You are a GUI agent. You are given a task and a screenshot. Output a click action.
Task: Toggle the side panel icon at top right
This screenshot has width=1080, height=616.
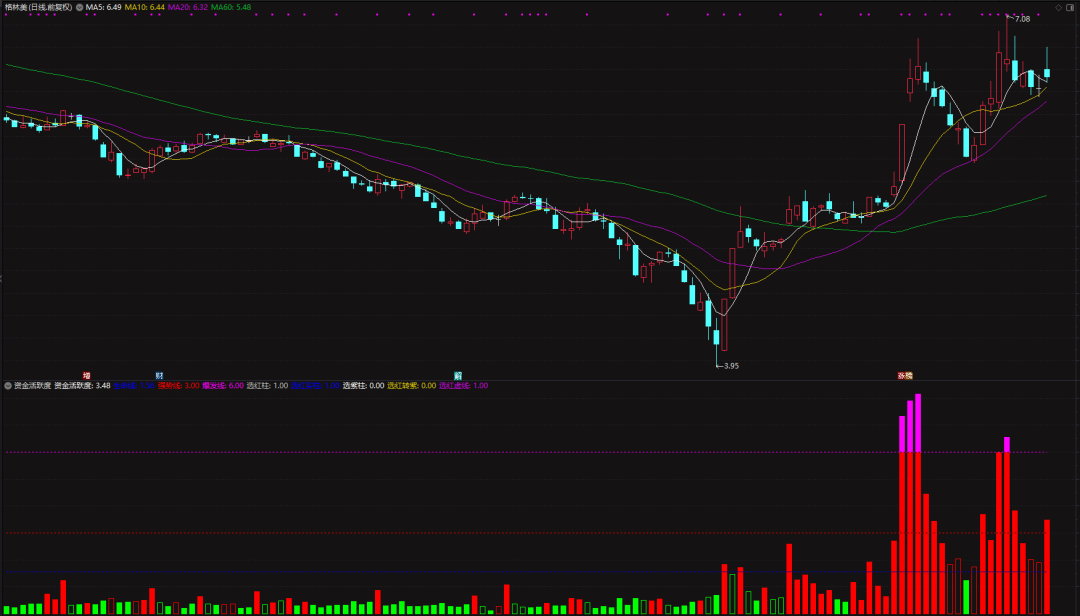(1071, 7)
